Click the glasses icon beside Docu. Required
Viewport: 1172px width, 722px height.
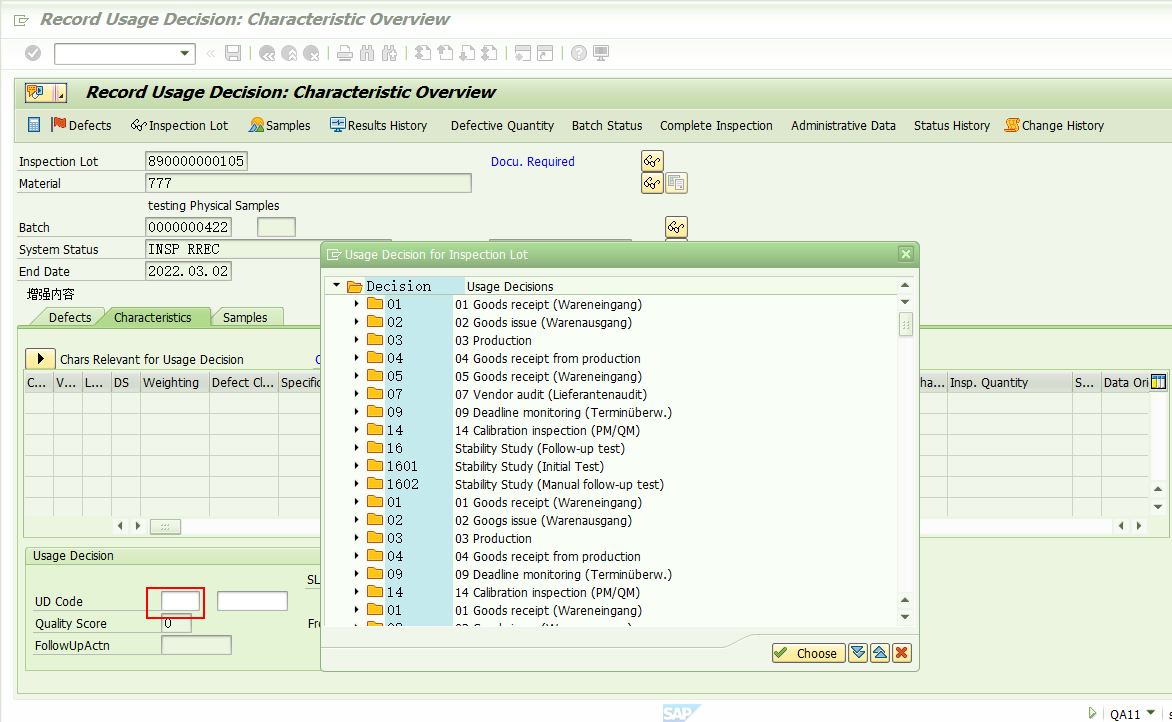point(652,161)
